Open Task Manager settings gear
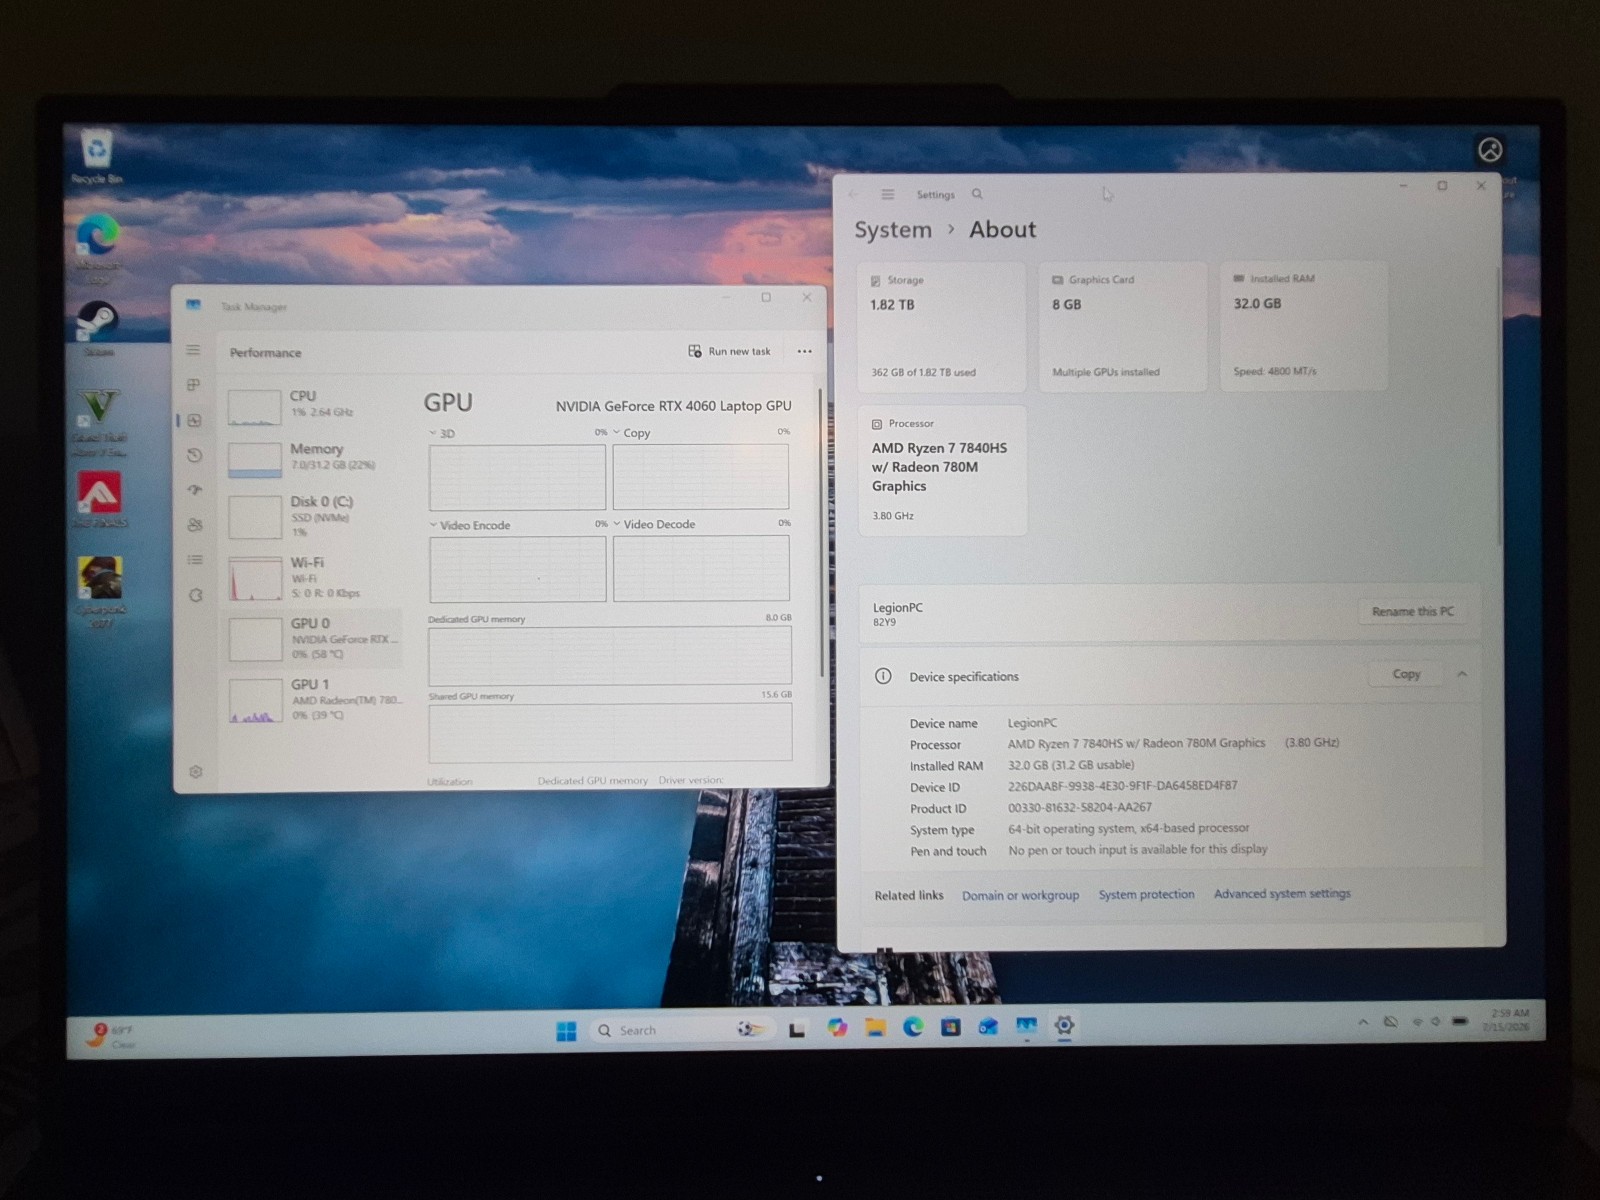Screen dimensions: 1600x1200 pos(196,771)
